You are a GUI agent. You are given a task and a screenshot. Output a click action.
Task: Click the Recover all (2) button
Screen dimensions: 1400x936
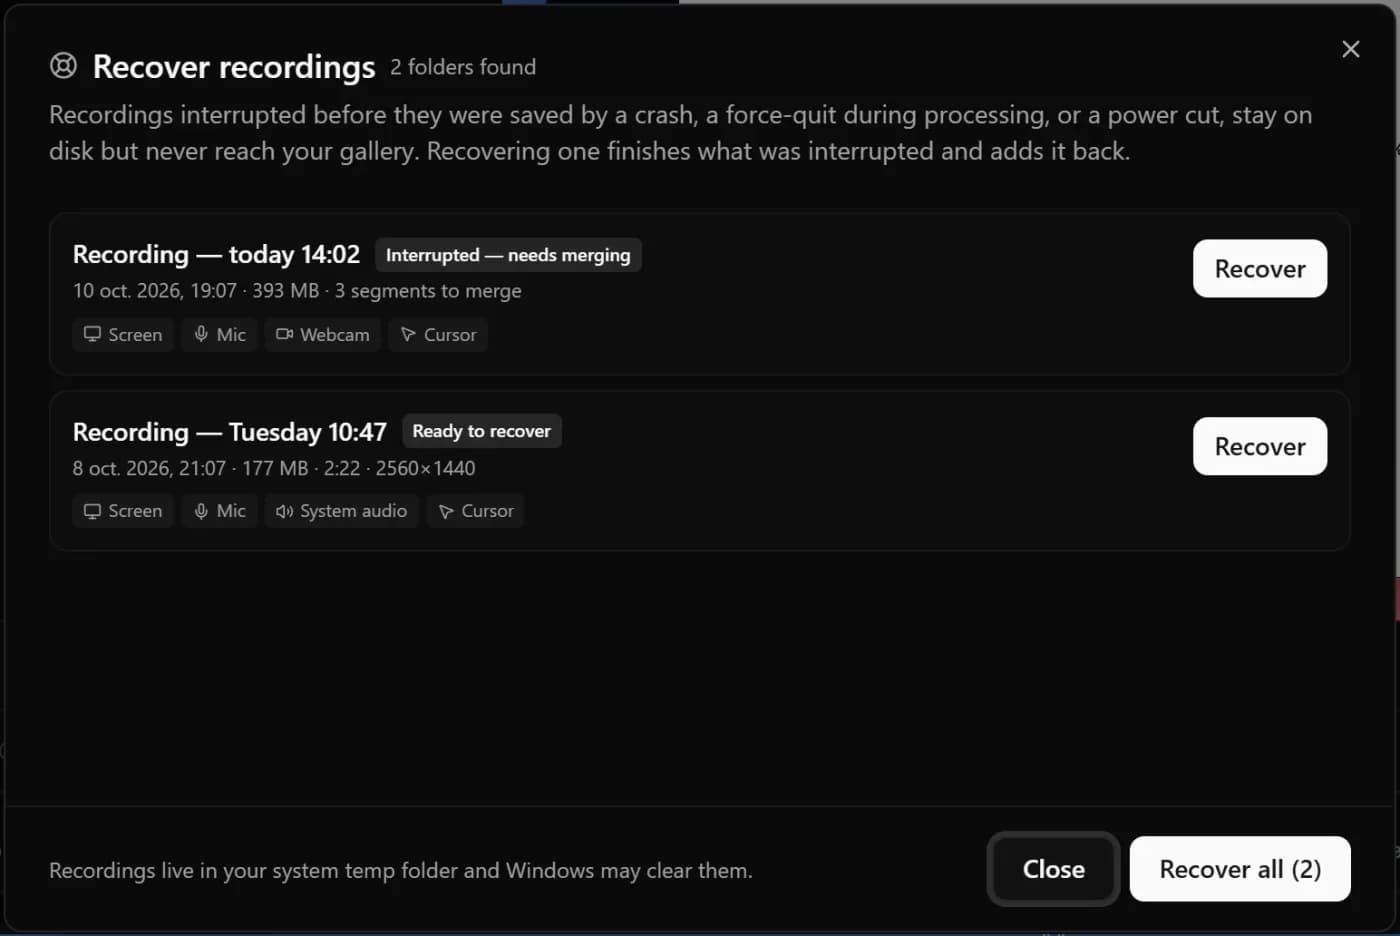point(1240,869)
